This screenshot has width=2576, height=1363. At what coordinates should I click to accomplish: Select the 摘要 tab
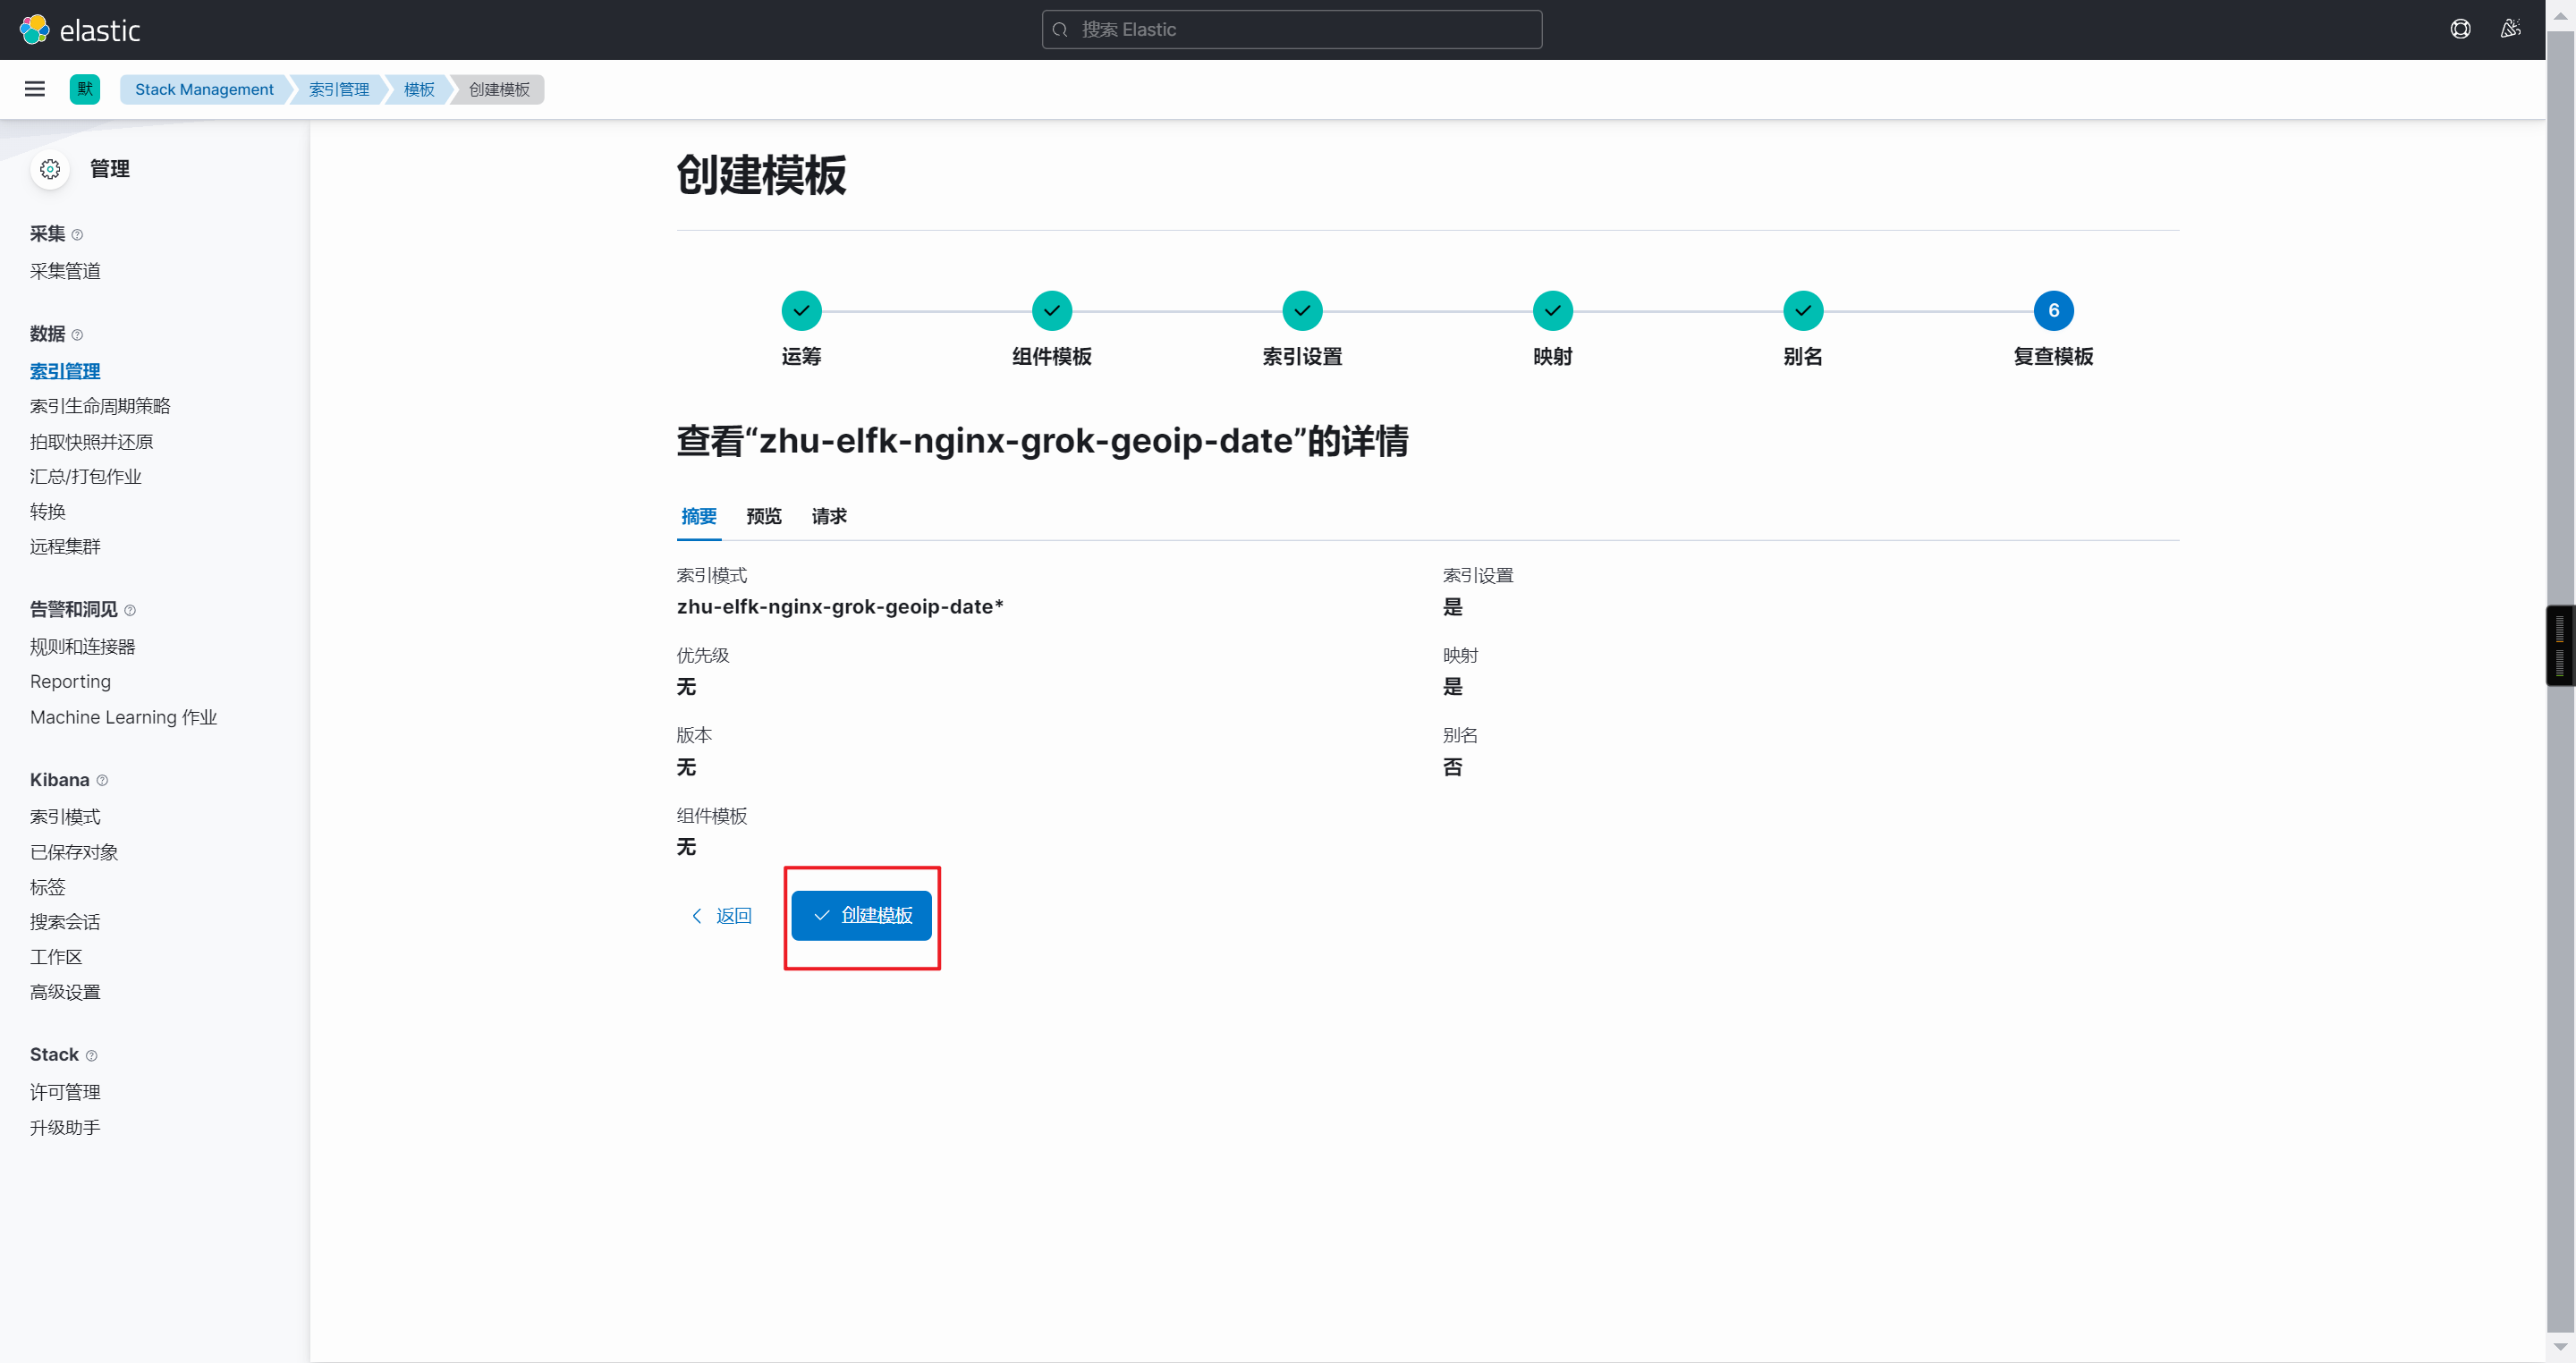click(699, 517)
